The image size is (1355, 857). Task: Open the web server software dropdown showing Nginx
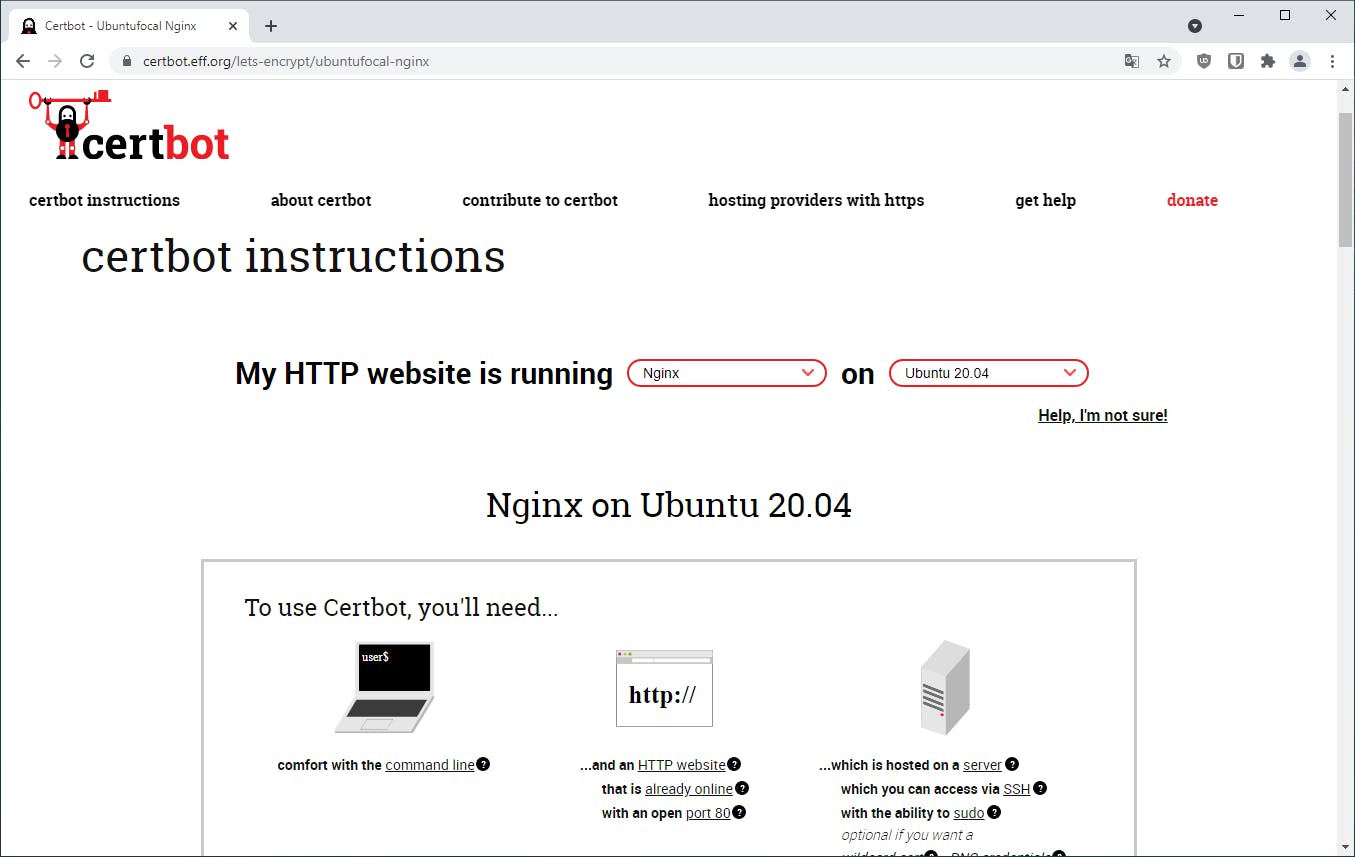[726, 373]
